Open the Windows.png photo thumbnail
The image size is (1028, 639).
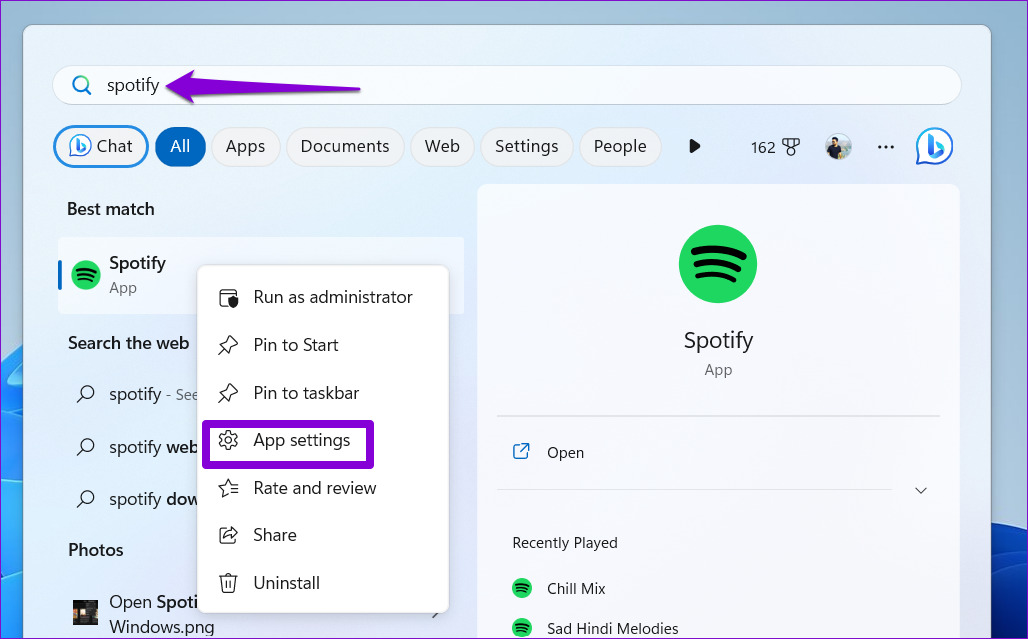coord(85,613)
